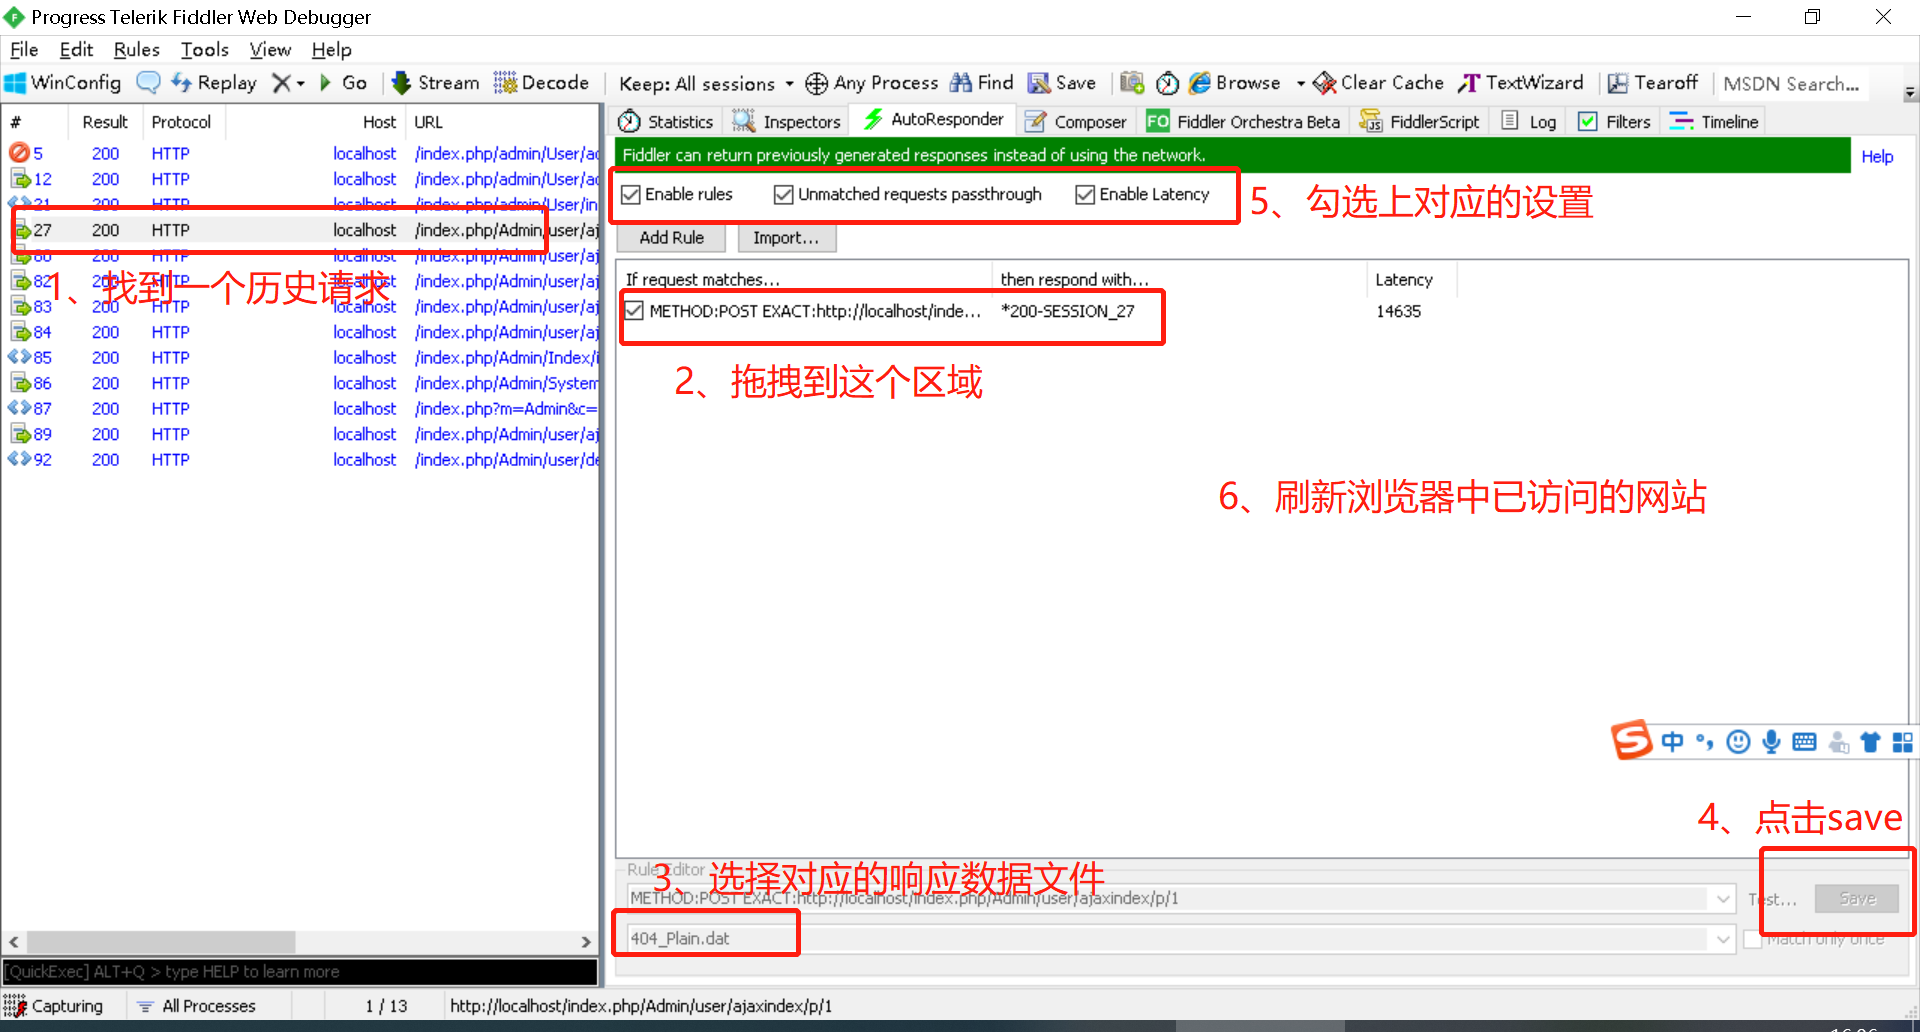Open the File menu
Viewport: 1920px width, 1032px height.
pos(24,49)
